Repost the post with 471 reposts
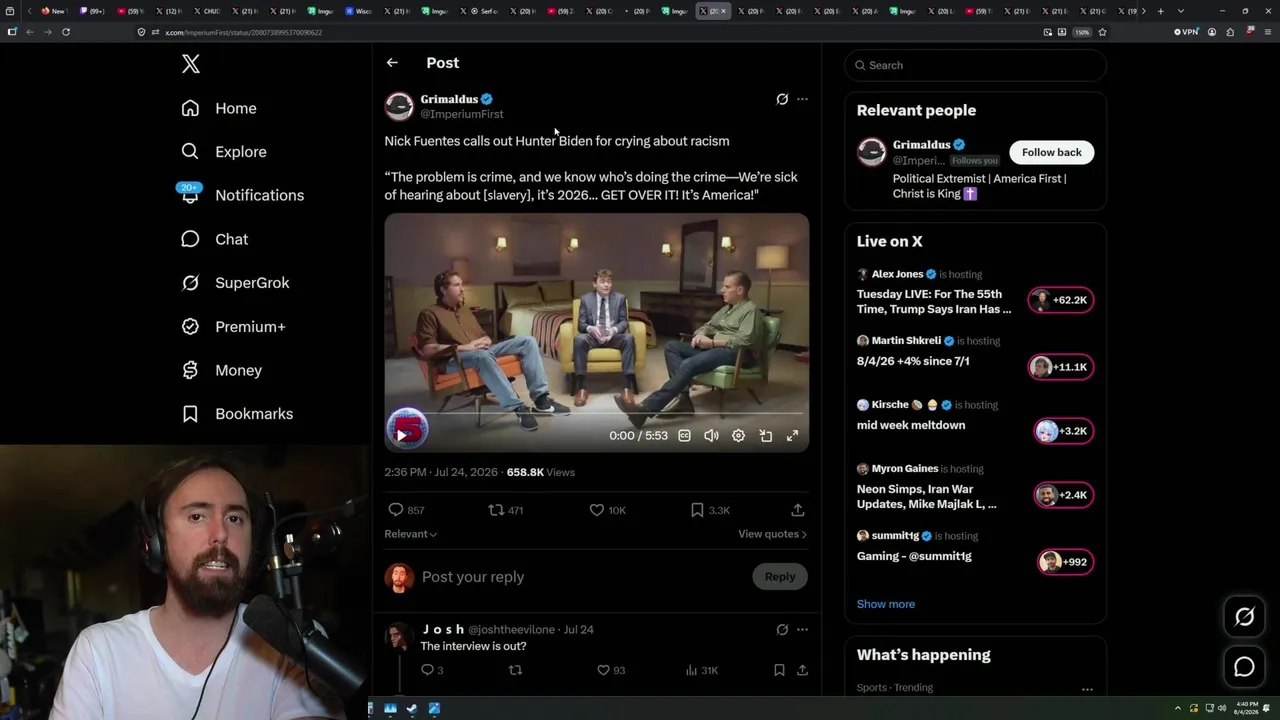Image resolution: width=1280 pixels, height=720 pixels. pos(505,510)
